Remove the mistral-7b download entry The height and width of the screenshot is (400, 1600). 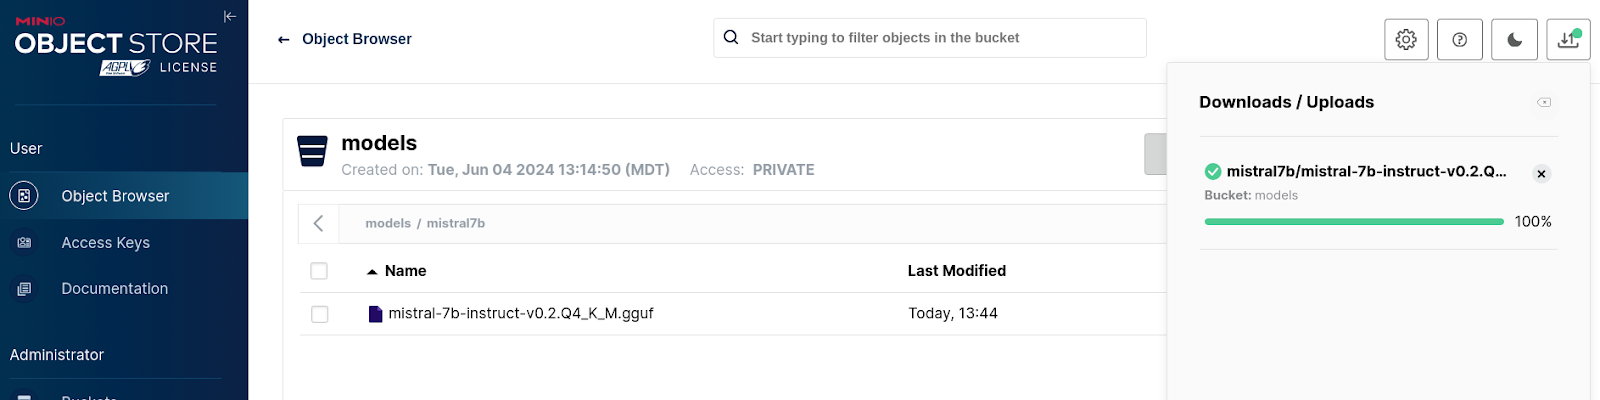pyautogui.click(x=1541, y=174)
